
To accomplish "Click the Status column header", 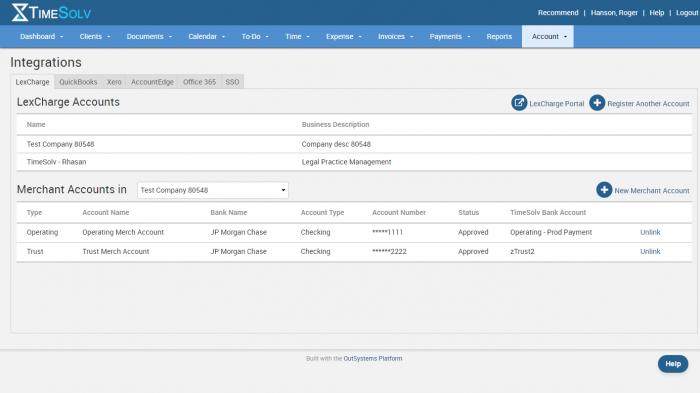I will tap(468, 213).
